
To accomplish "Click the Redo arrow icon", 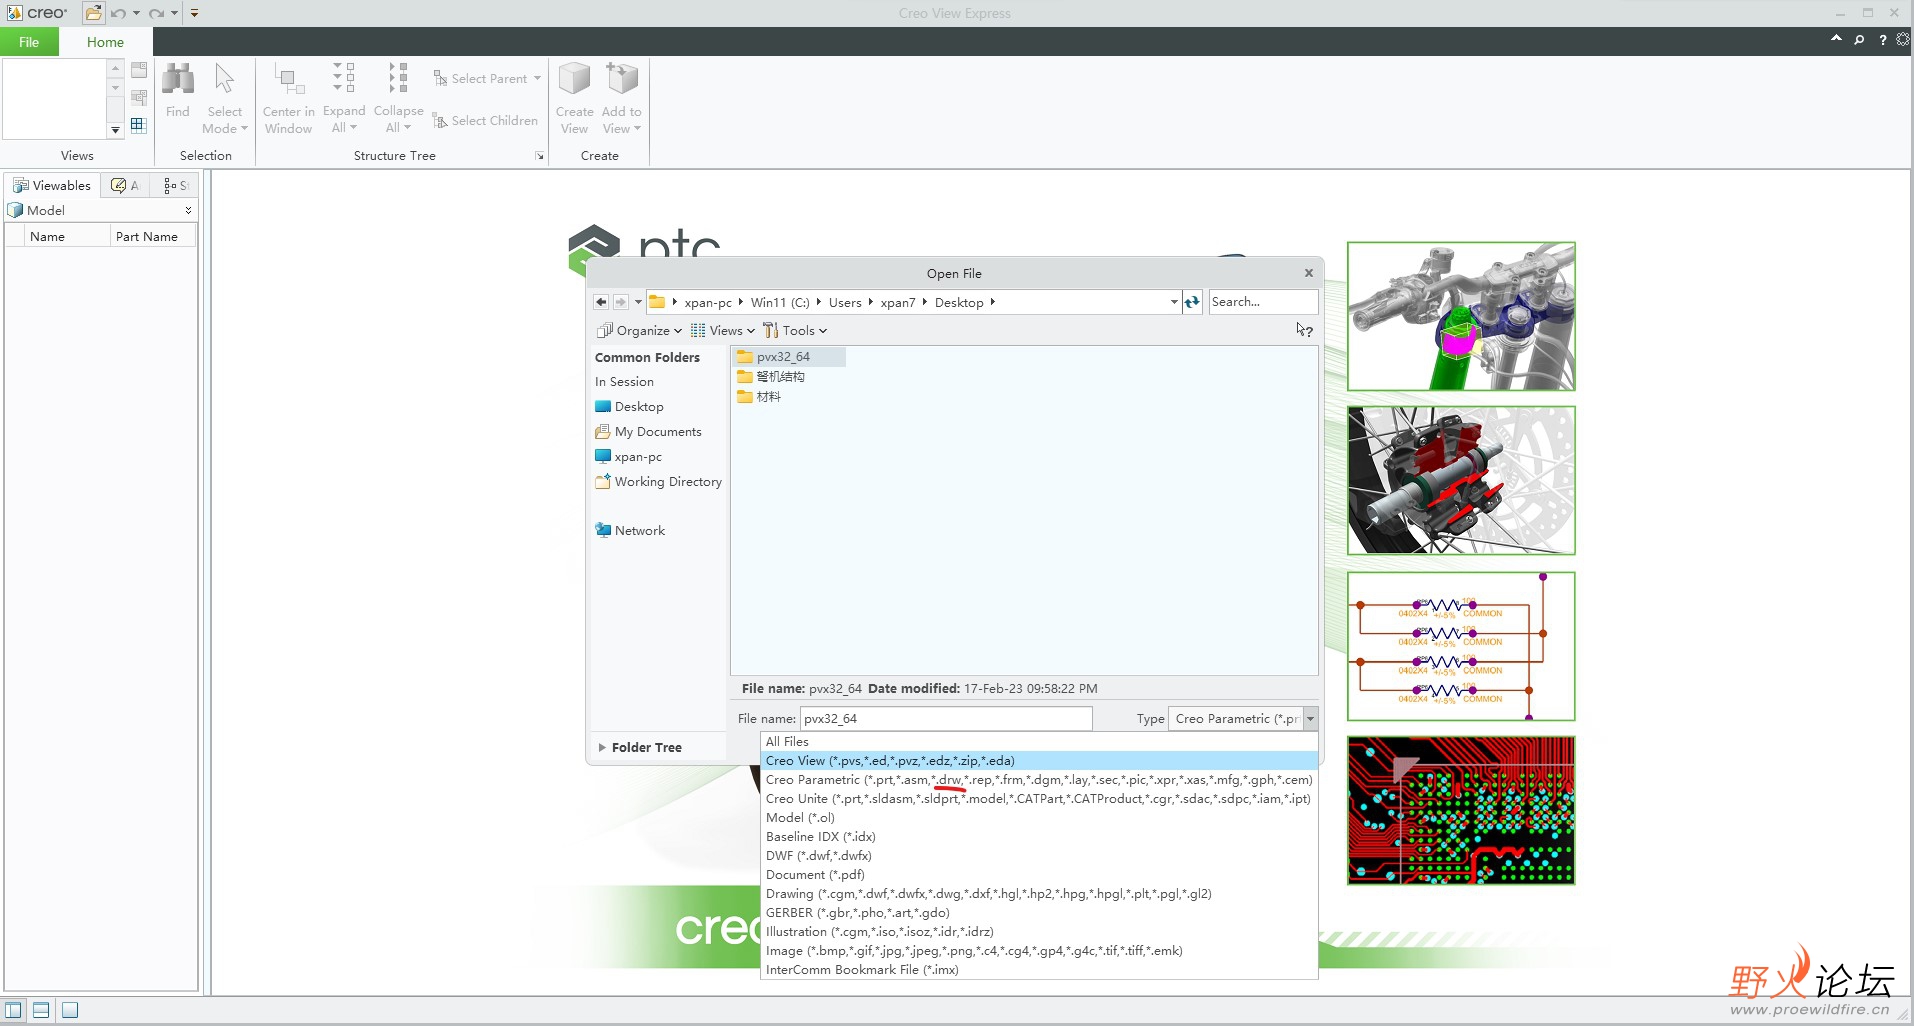I will 156,13.
